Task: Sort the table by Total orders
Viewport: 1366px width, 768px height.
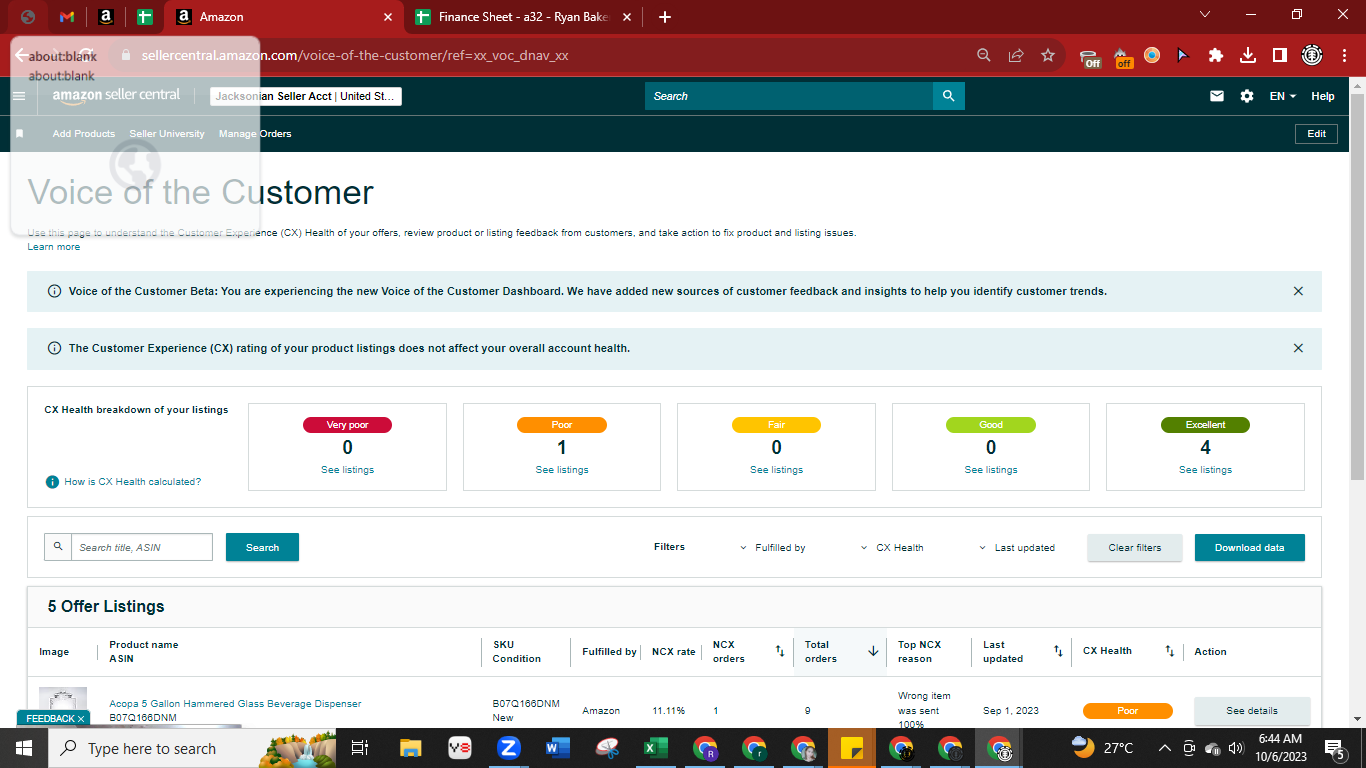Action: pyautogui.click(x=873, y=651)
